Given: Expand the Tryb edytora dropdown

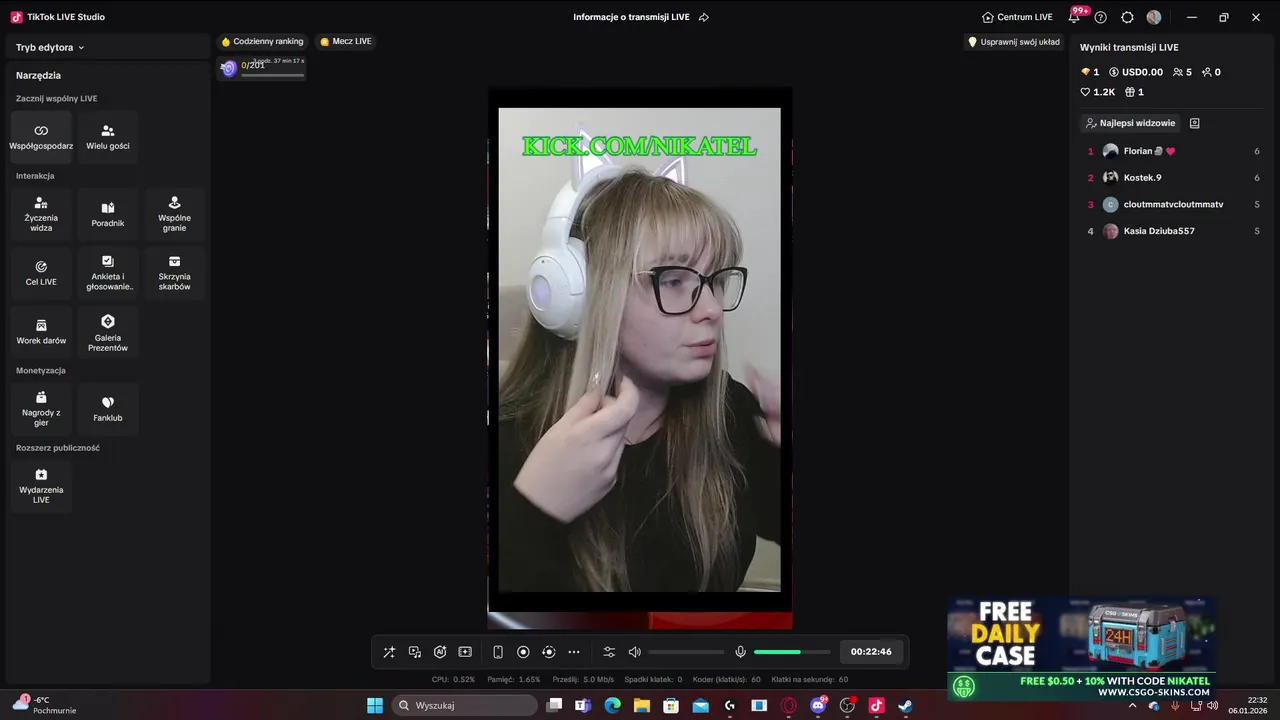Looking at the screenshot, I should pos(50,47).
